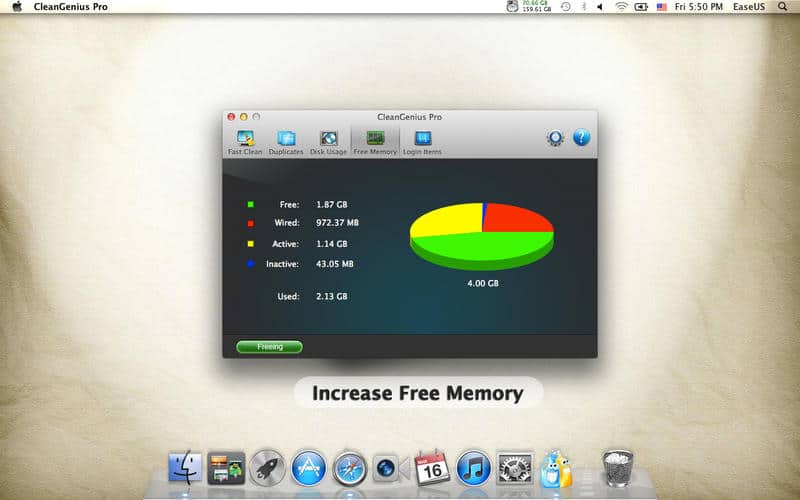
Task: Open Spotlight search magnifier
Action: (782, 7)
